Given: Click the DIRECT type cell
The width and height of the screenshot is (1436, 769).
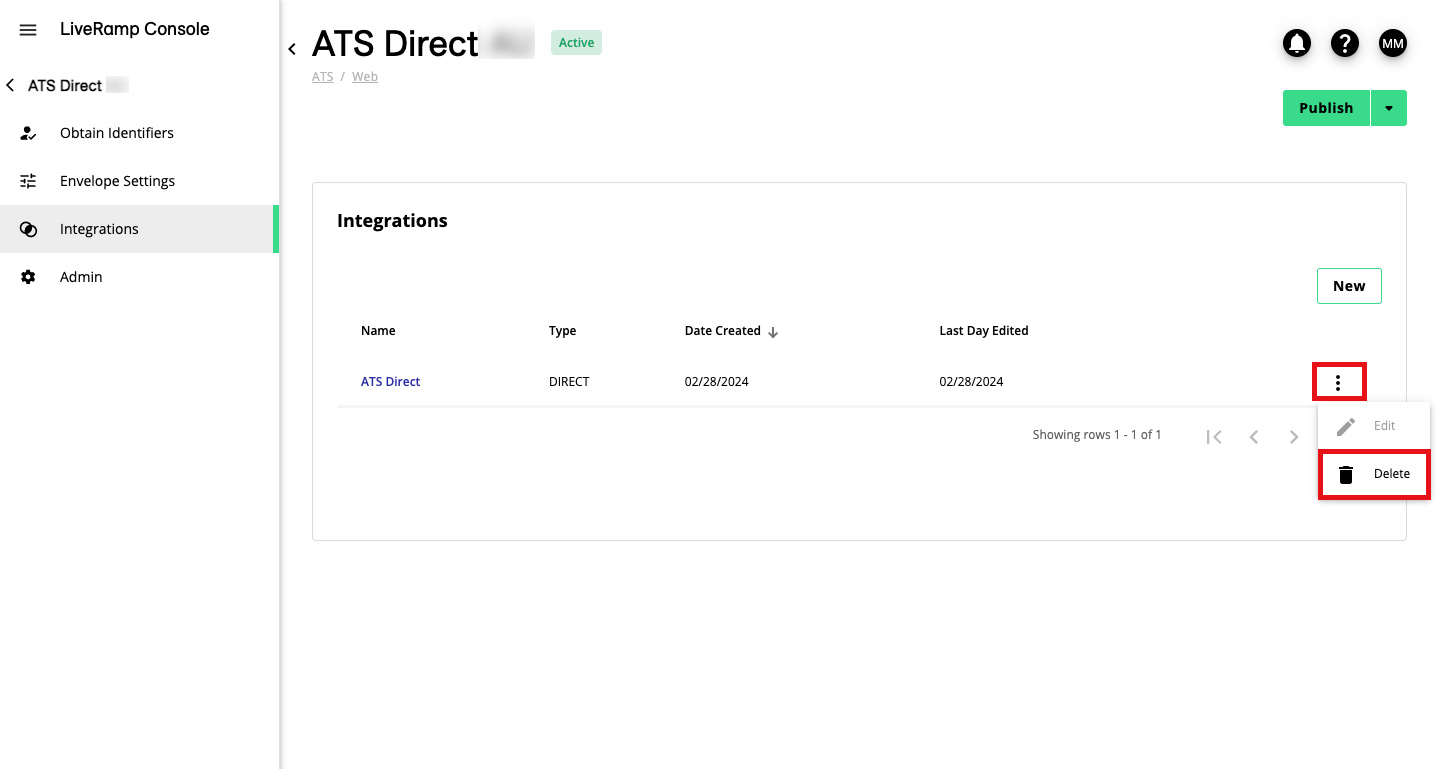Looking at the screenshot, I should (569, 382).
